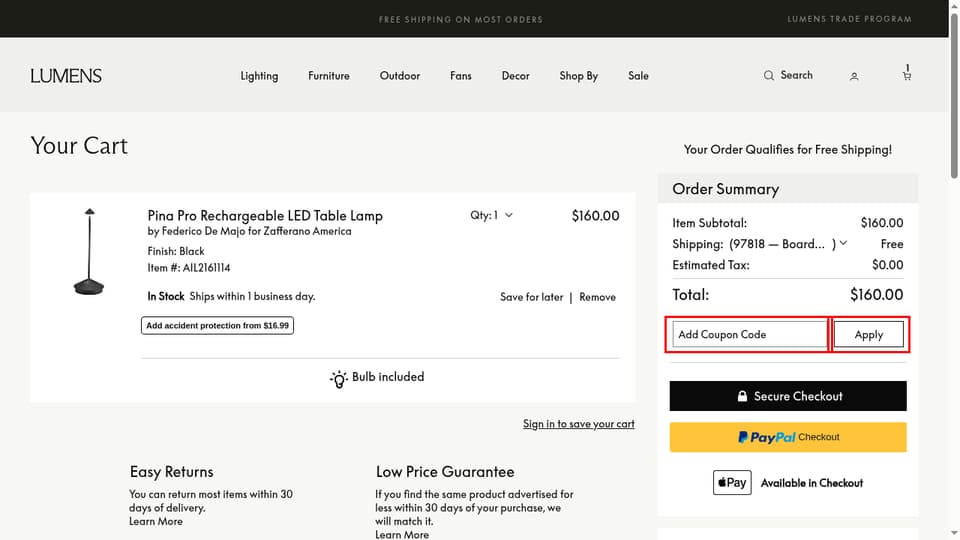Click 'Bulb included' text

tap(388, 377)
